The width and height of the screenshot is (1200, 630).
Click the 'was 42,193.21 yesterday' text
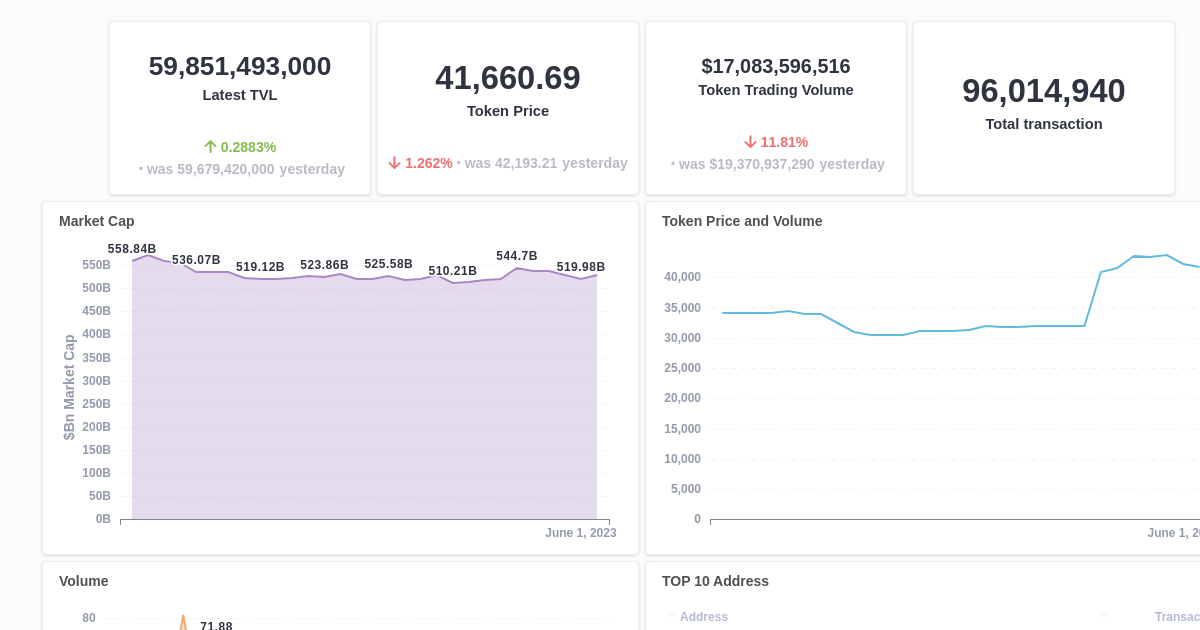point(546,162)
